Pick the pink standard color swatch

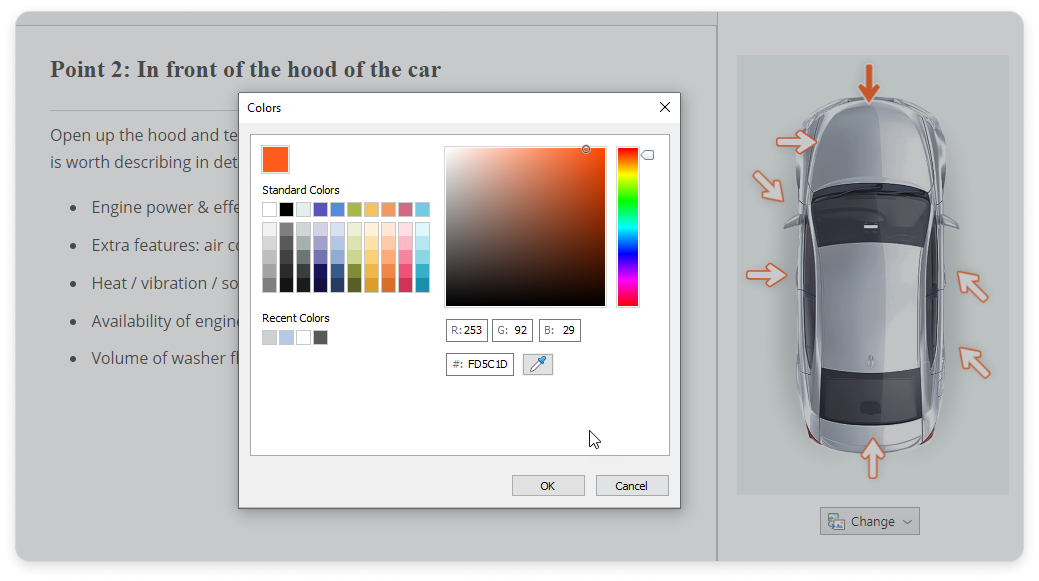405,209
